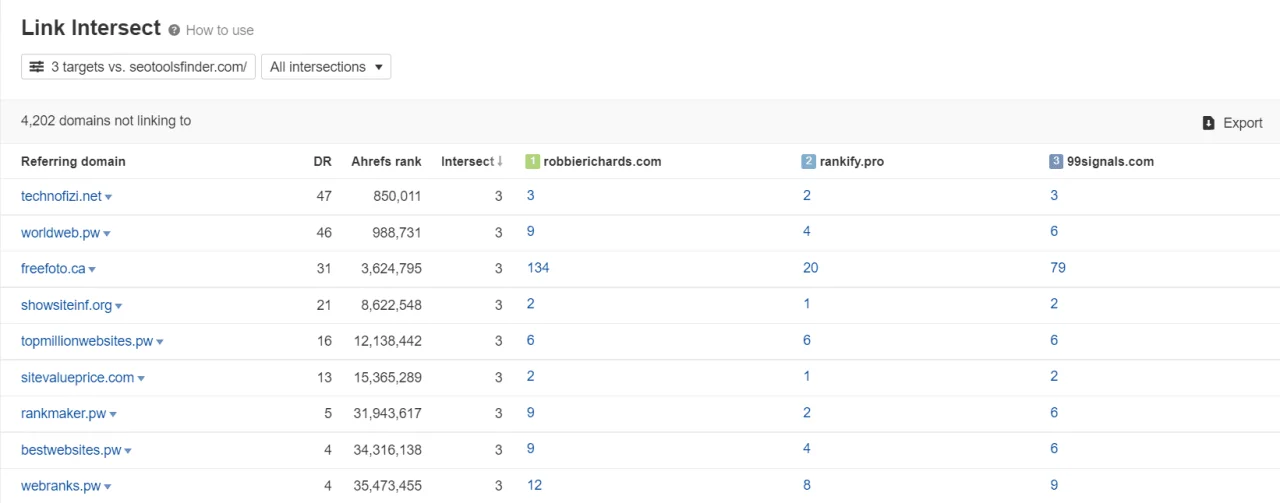Click the Ahrefs rank value 850,011

pos(397,196)
